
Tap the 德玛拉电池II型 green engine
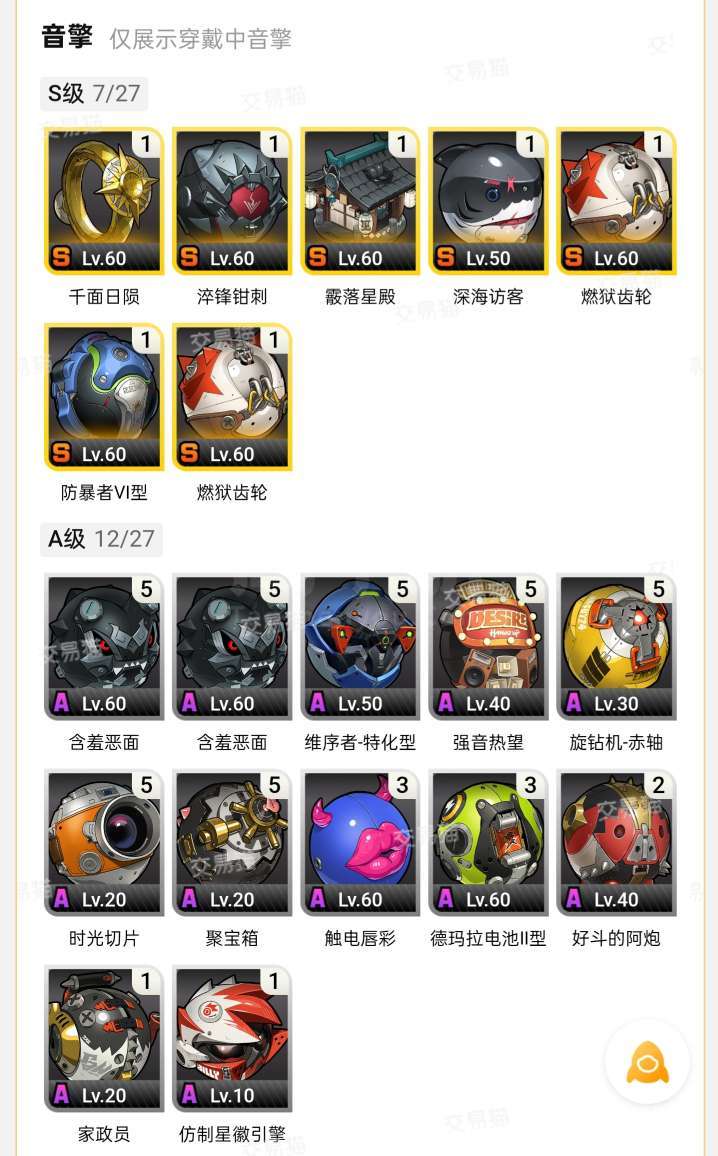(x=489, y=843)
